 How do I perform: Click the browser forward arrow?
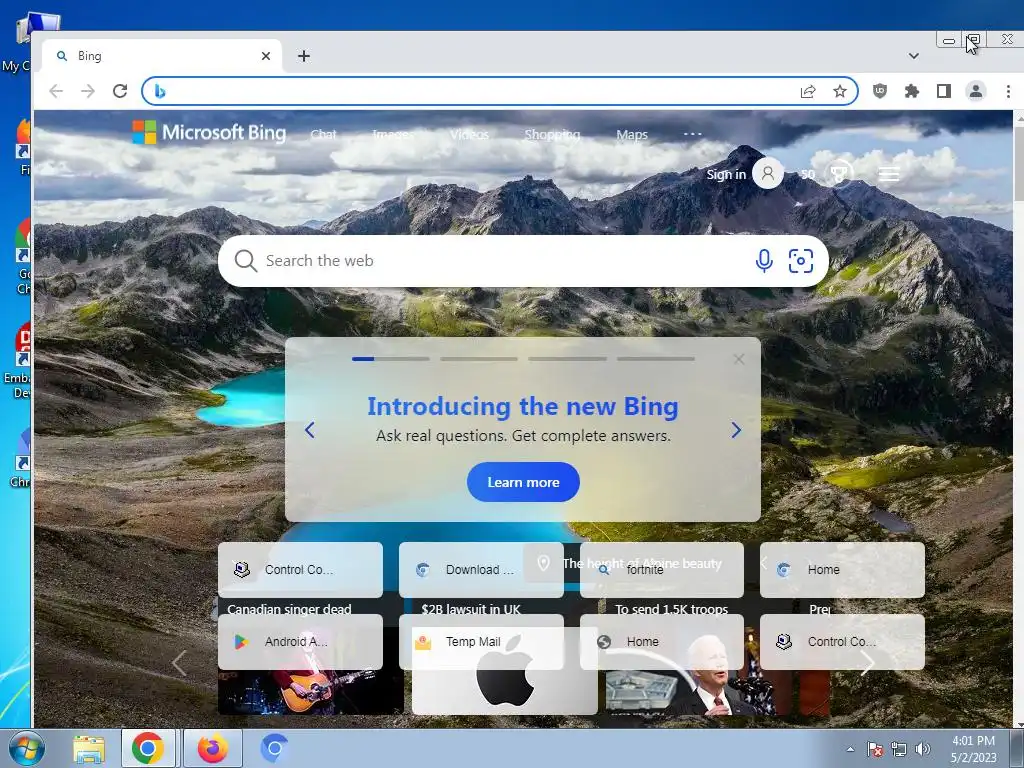point(88,91)
